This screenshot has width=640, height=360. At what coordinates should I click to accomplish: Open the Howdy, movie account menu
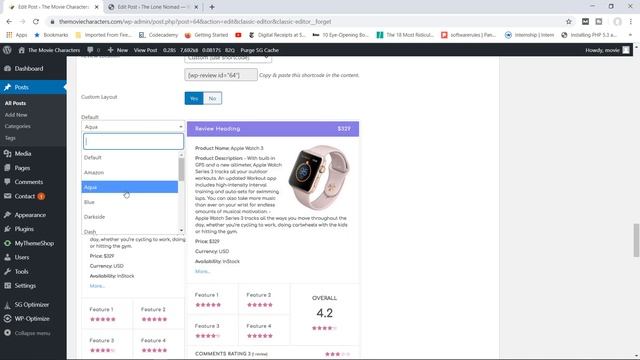[607, 50]
